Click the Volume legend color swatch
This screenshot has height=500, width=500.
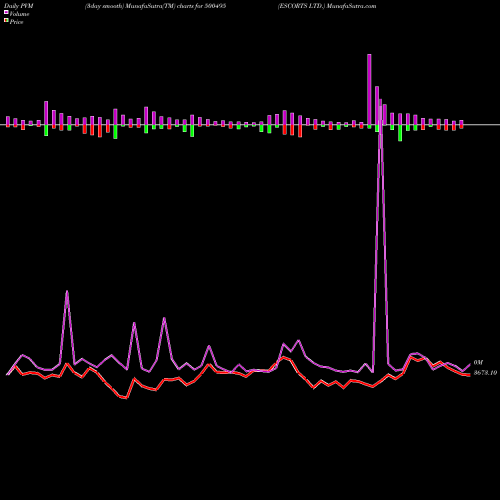(6, 13)
